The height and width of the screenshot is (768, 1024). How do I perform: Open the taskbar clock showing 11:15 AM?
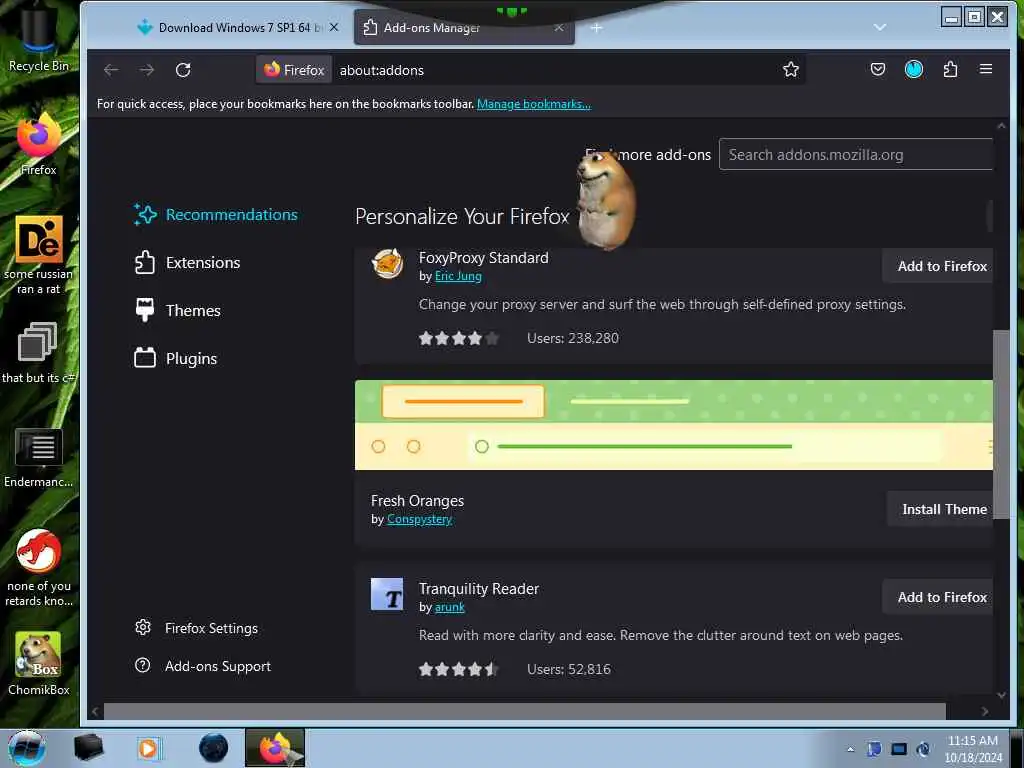click(973, 749)
